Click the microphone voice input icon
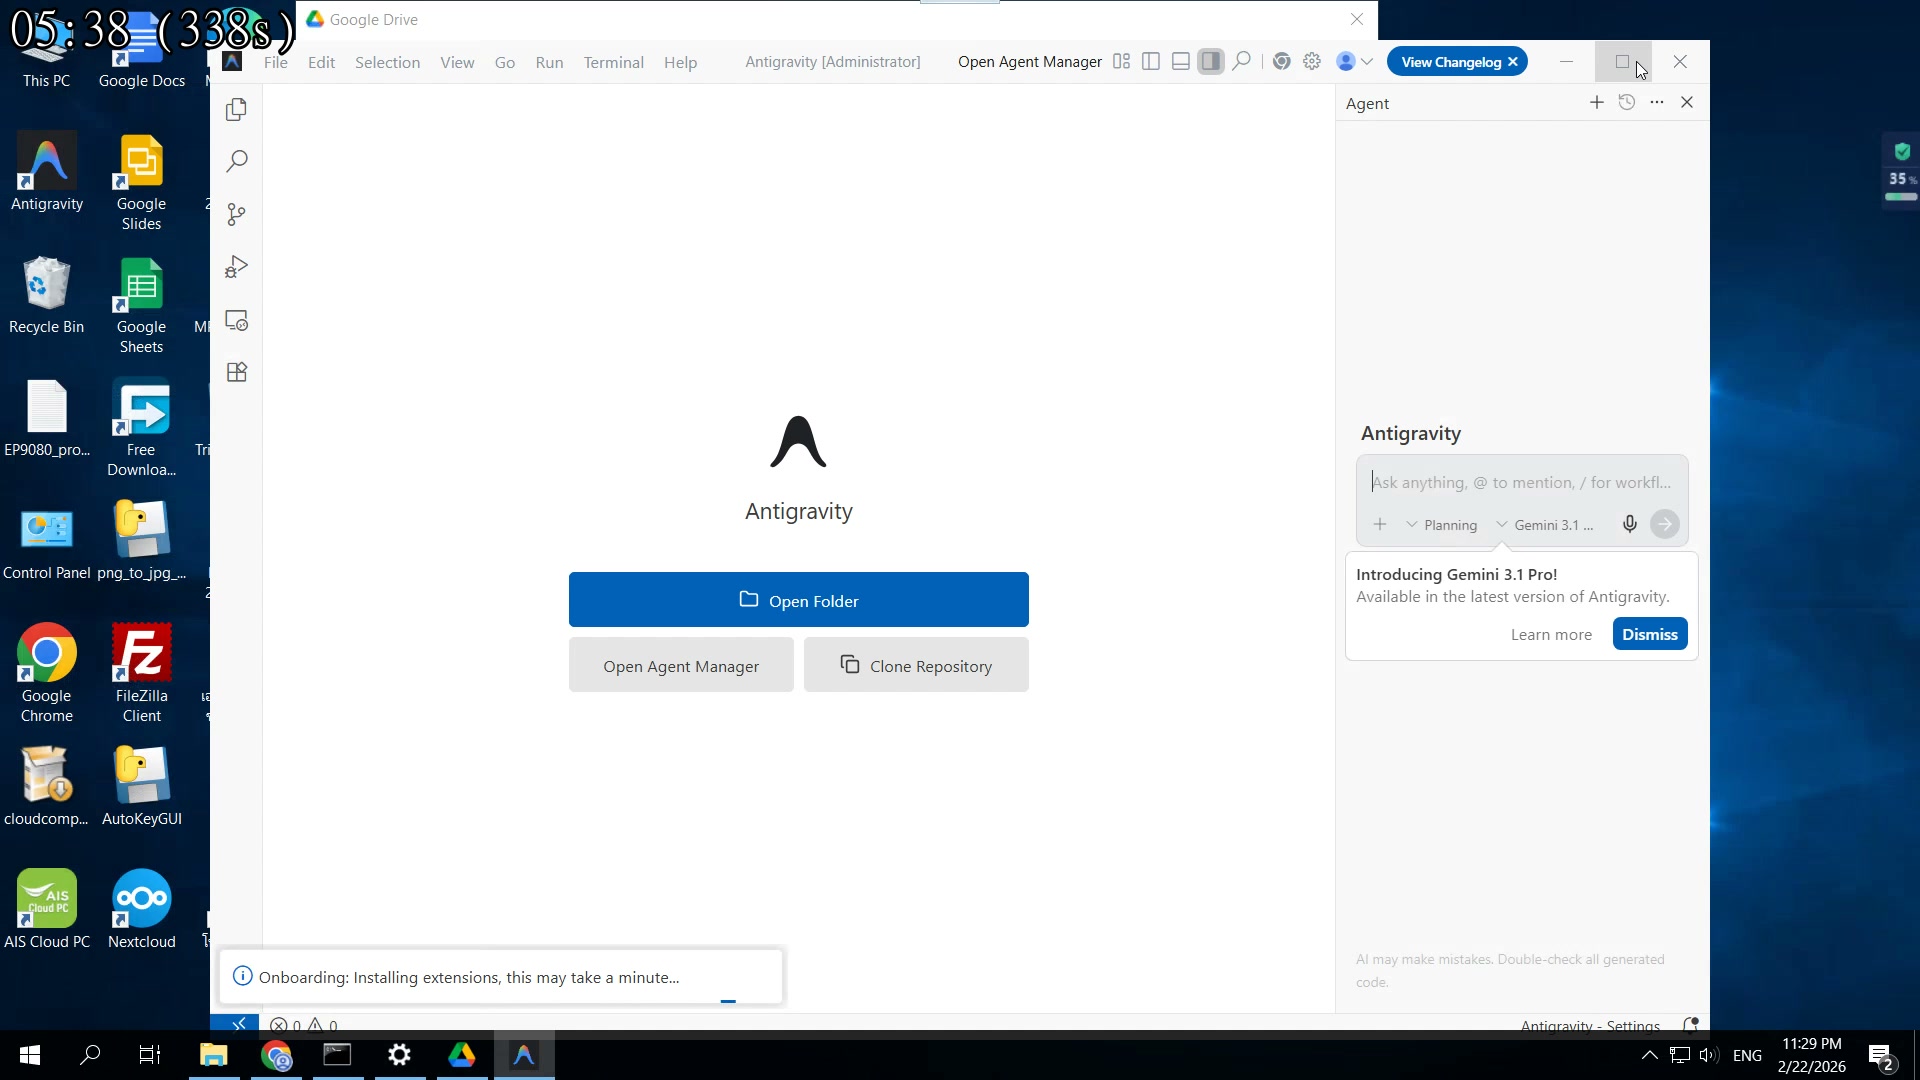Viewport: 1920px width, 1080px height. 1629,524
